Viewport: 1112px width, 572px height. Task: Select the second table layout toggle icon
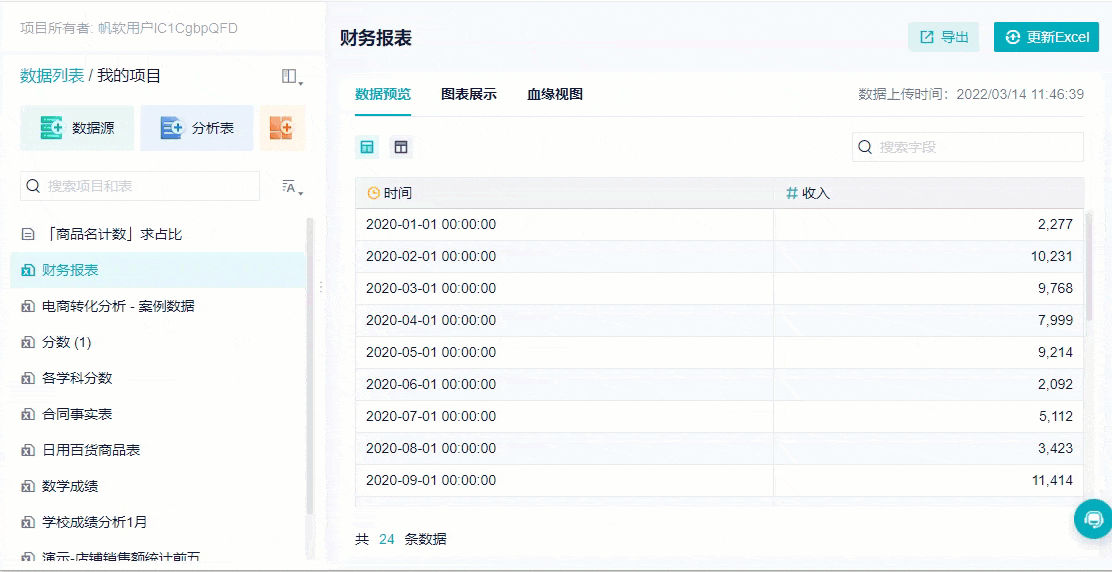tap(401, 147)
